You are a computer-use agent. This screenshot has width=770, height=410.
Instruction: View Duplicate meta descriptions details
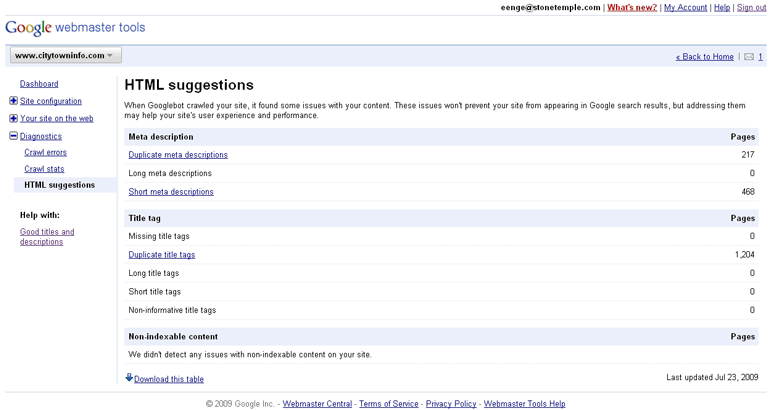point(178,155)
